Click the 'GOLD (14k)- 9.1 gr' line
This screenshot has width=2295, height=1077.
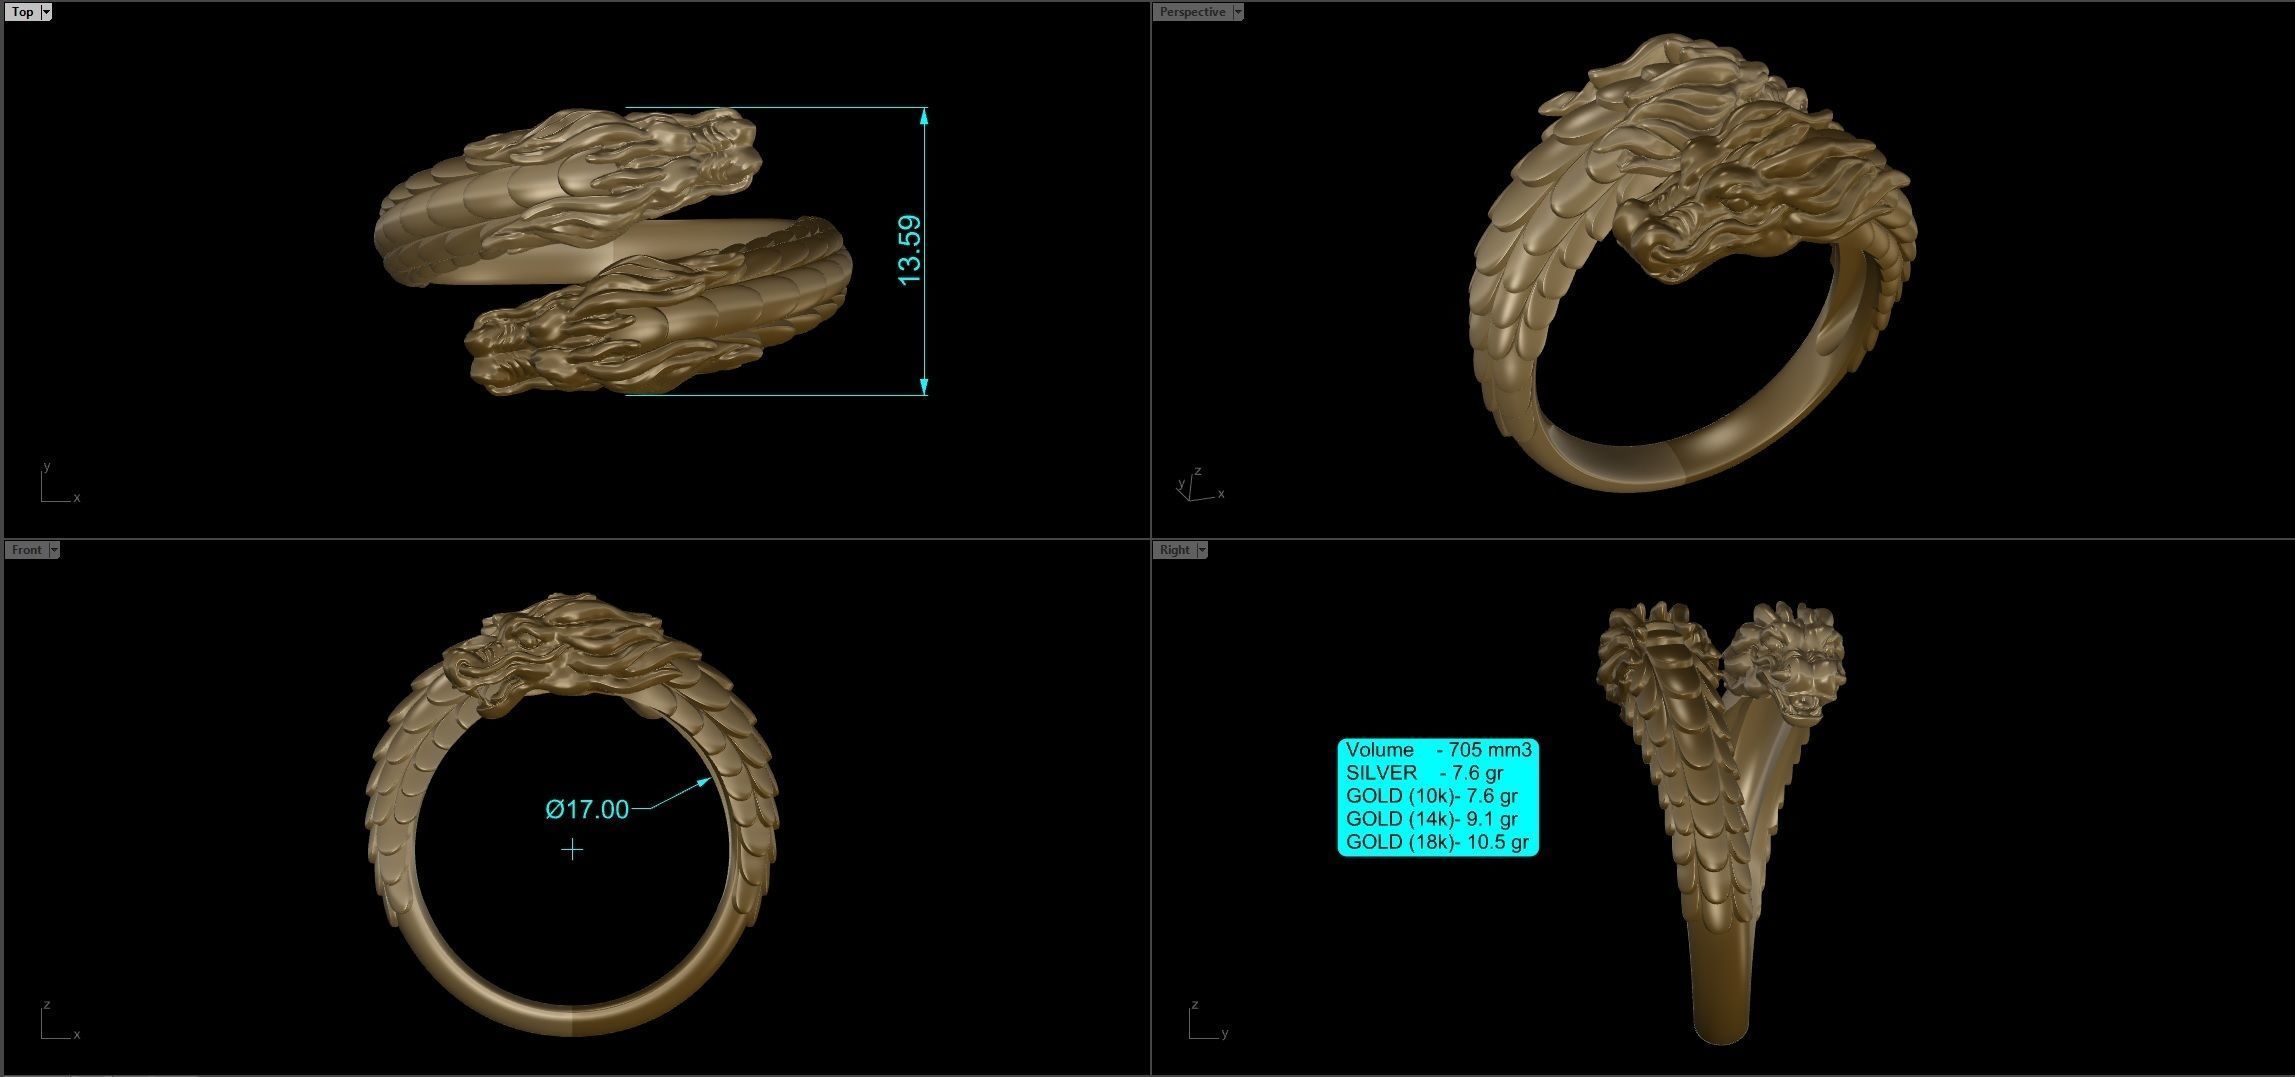(x=1431, y=819)
